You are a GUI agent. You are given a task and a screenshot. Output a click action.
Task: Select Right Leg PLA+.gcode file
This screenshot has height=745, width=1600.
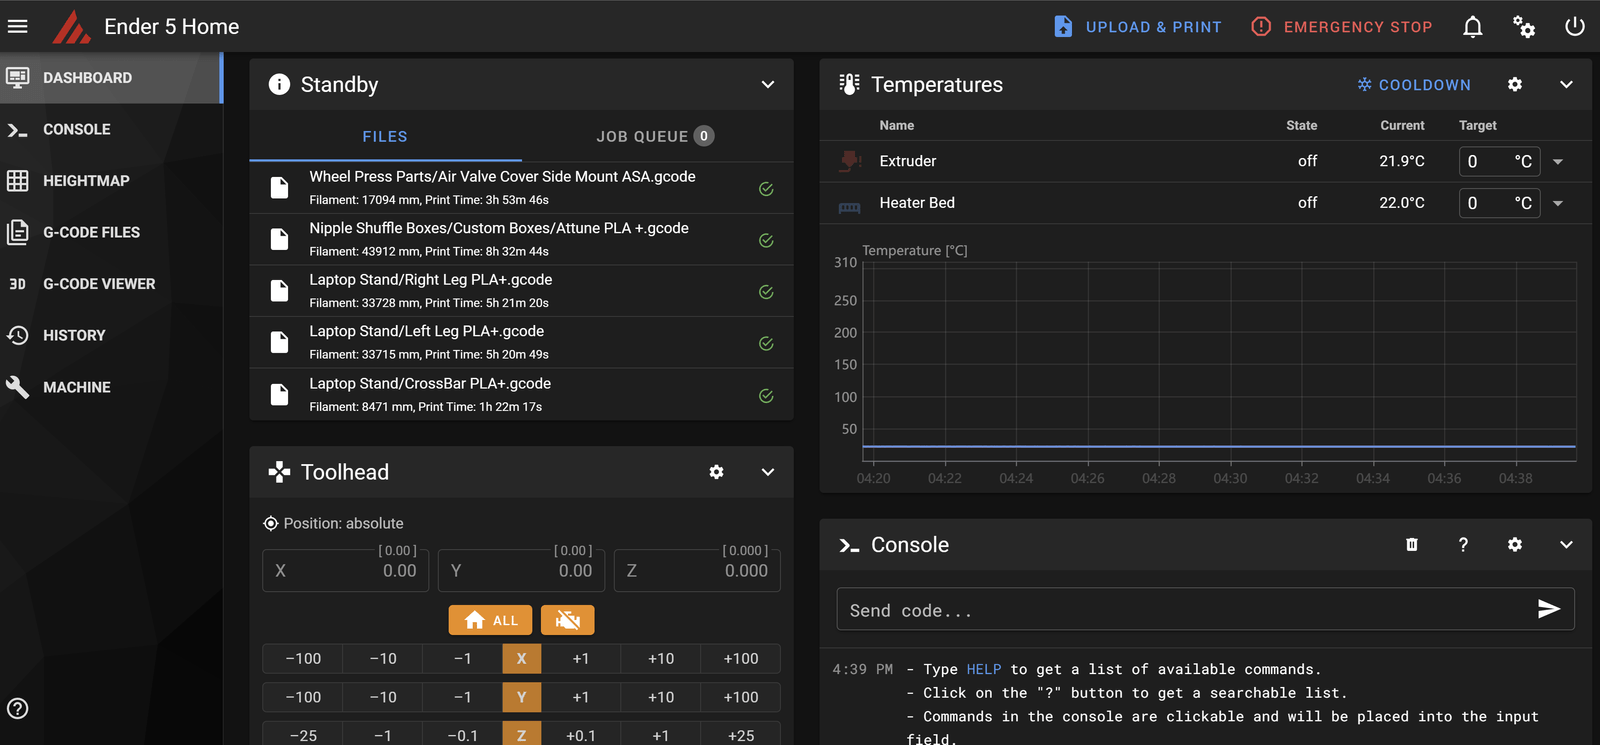(521, 291)
